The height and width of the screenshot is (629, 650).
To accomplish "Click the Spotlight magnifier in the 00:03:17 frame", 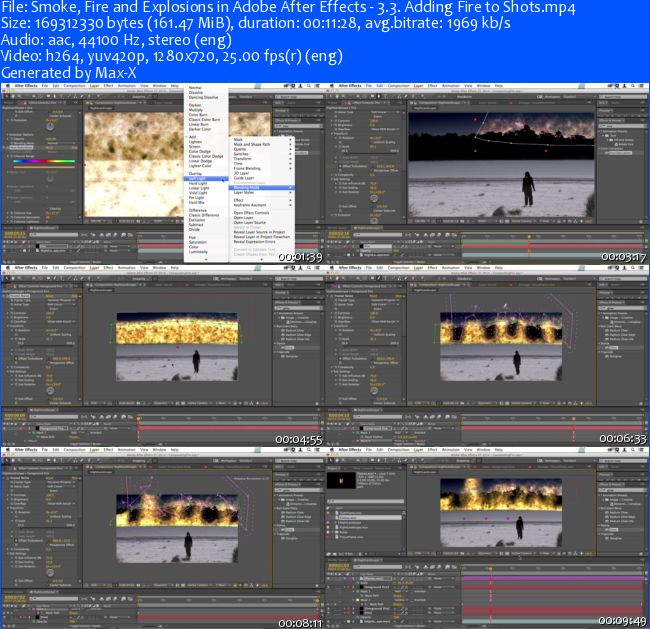I will (x=633, y=86).
